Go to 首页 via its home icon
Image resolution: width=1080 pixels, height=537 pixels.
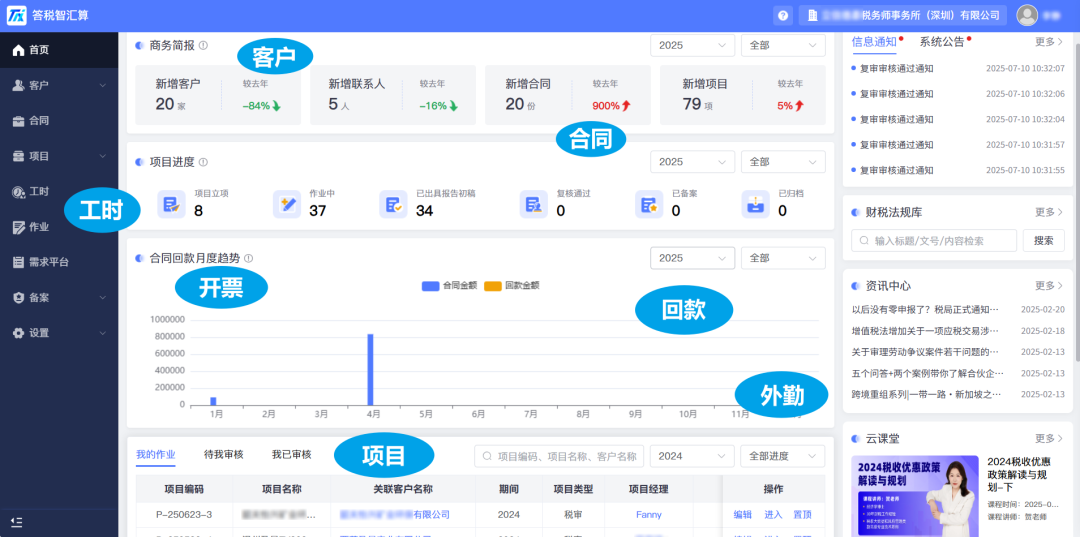pos(18,50)
